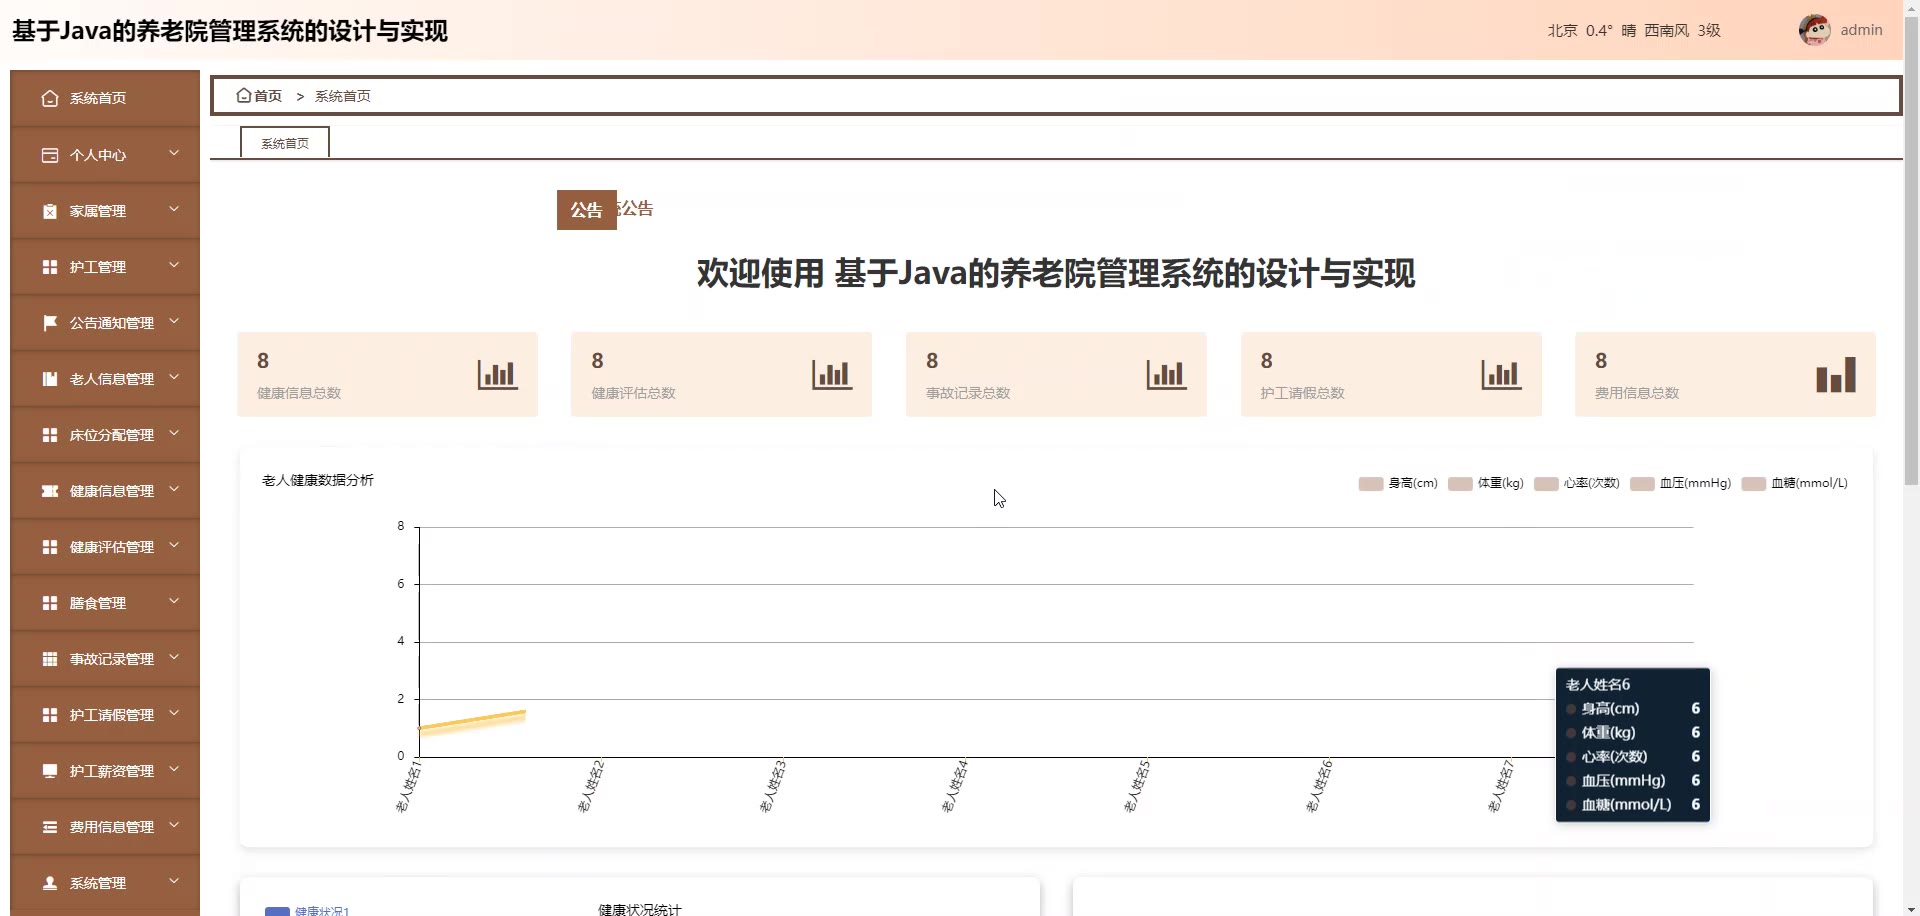Toggle the 身高(cm) legend series
This screenshot has height=916, width=1920.
click(x=1397, y=484)
